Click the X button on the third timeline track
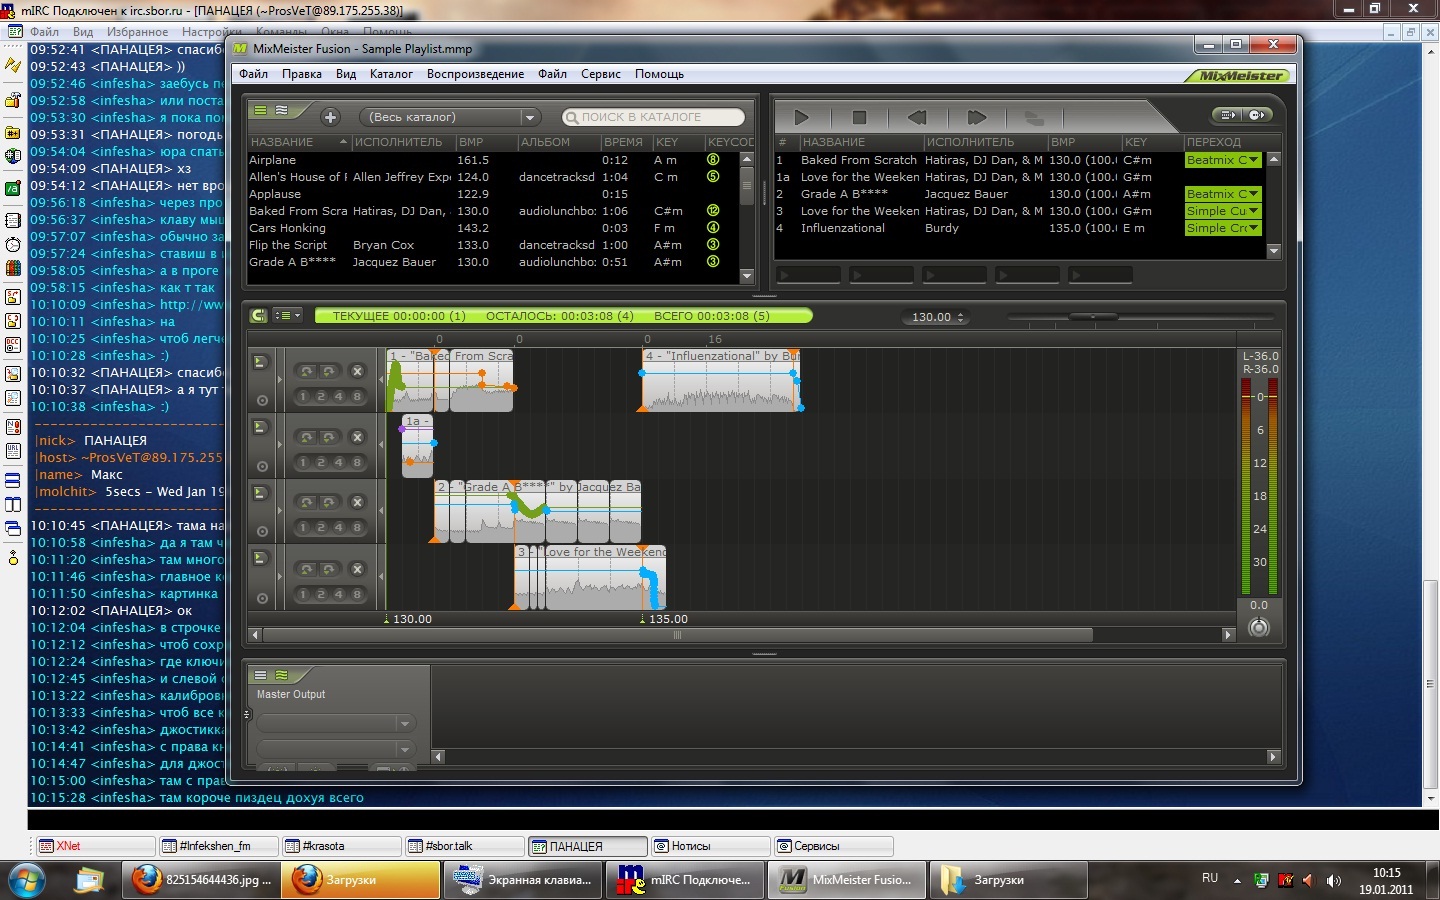 click(x=357, y=502)
